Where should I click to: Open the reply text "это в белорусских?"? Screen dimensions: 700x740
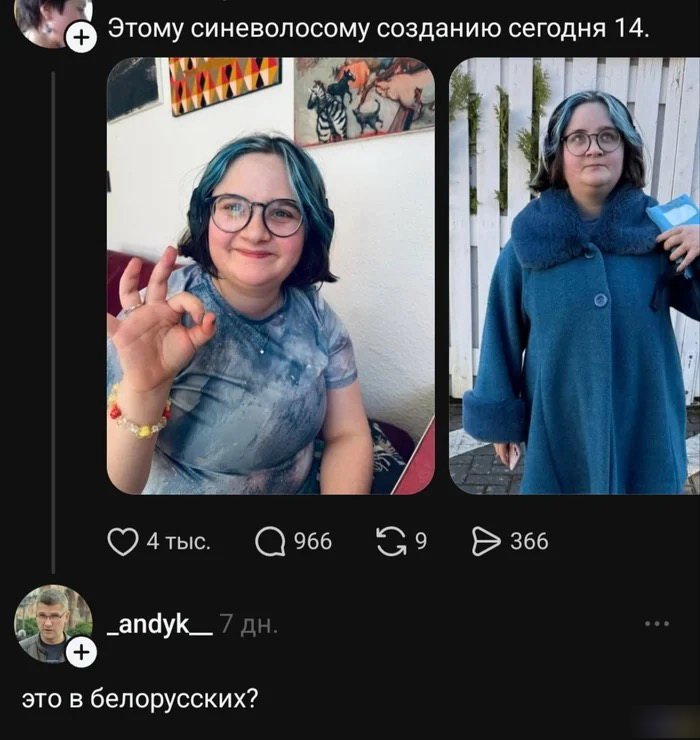click(x=140, y=698)
